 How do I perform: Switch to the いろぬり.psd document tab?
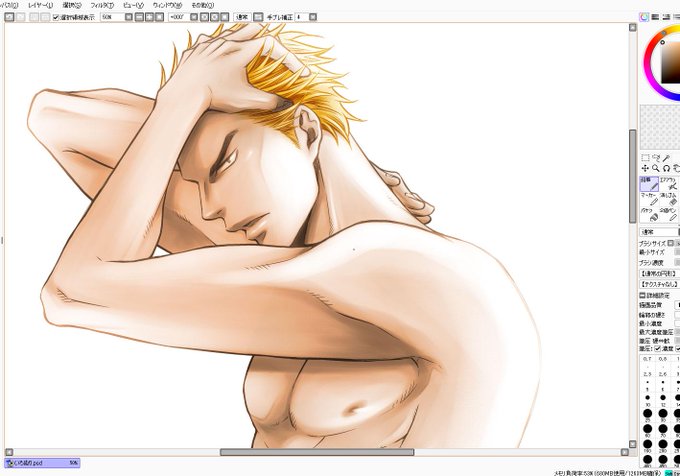coord(42,463)
